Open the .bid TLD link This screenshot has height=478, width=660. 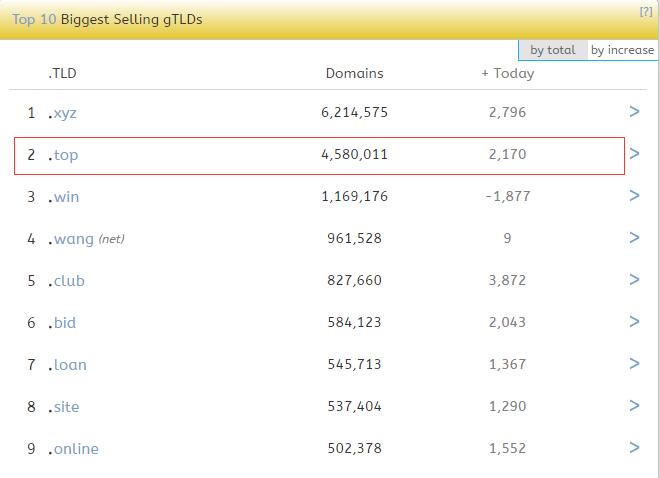coord(65,323)
